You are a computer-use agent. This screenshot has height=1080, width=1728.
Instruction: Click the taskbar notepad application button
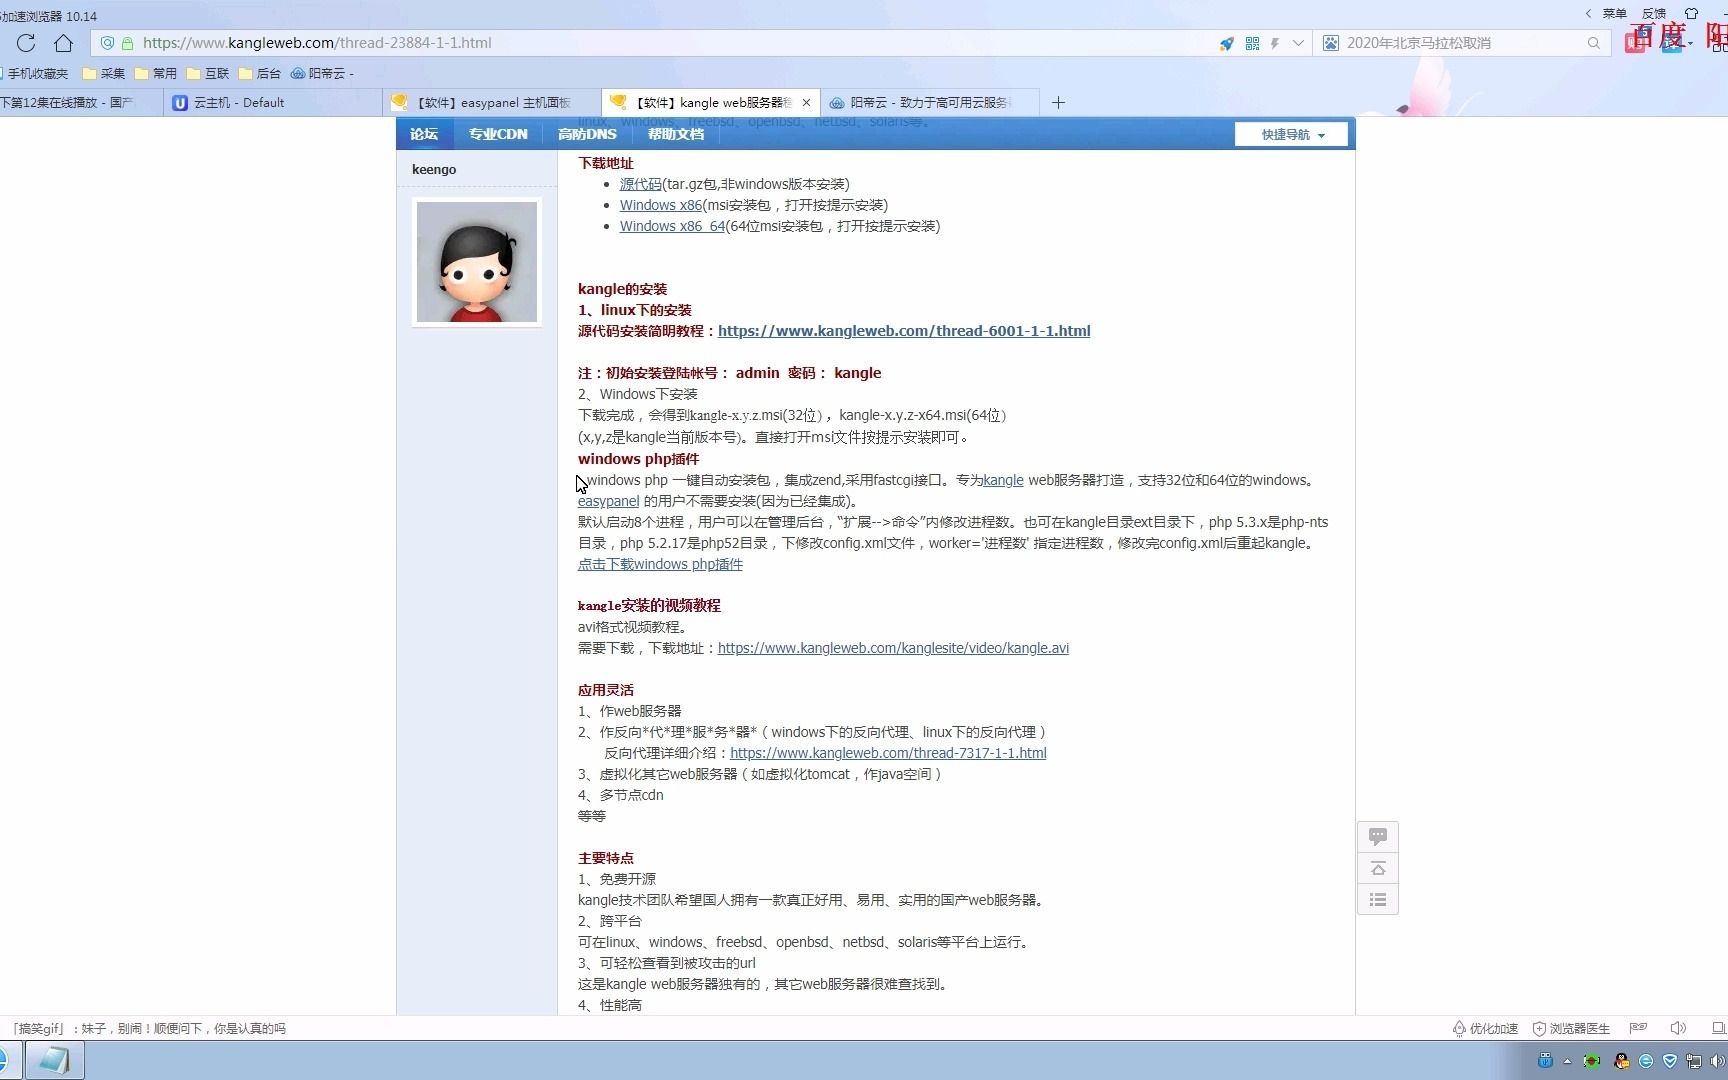54,1060
